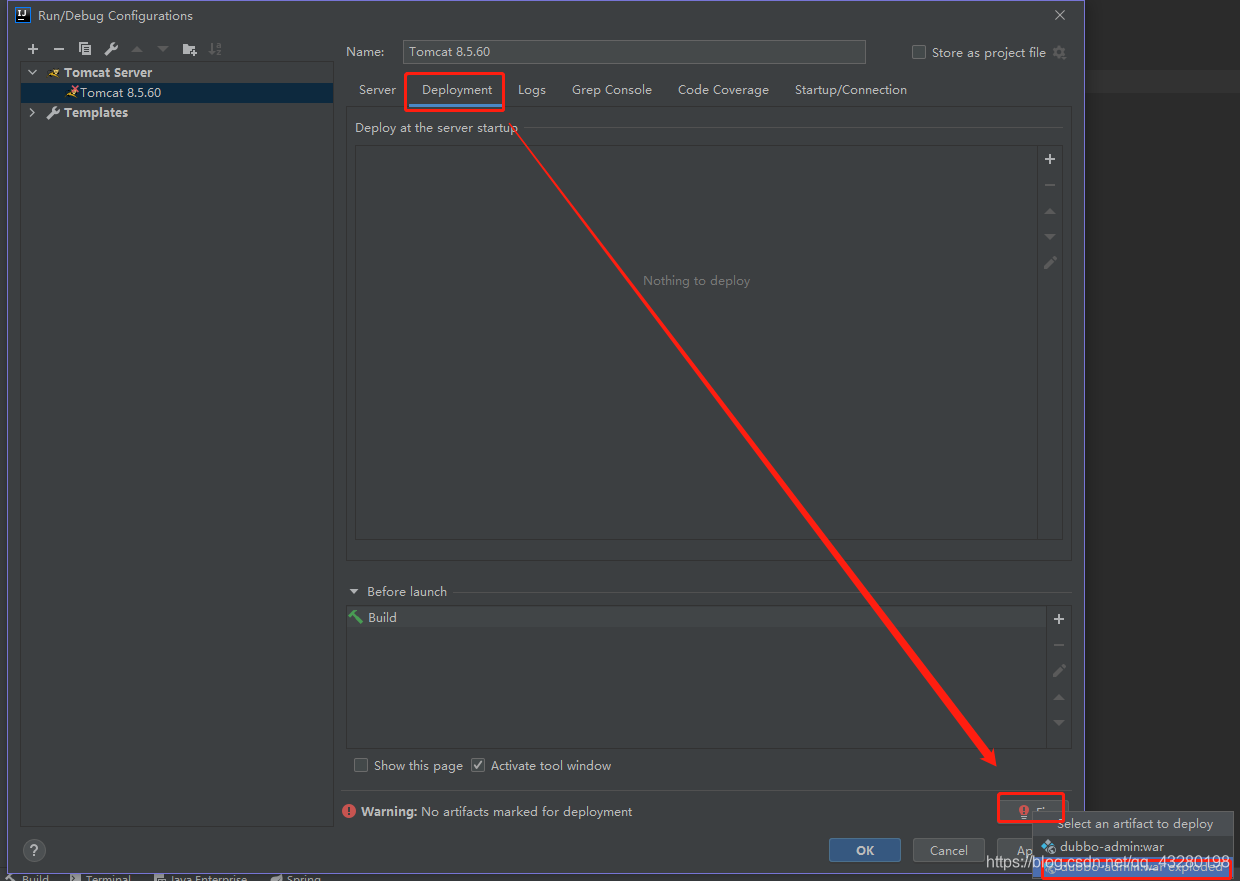Remove deployment entry with the minus icon

pyautogui.click(x=1050, y=185)
